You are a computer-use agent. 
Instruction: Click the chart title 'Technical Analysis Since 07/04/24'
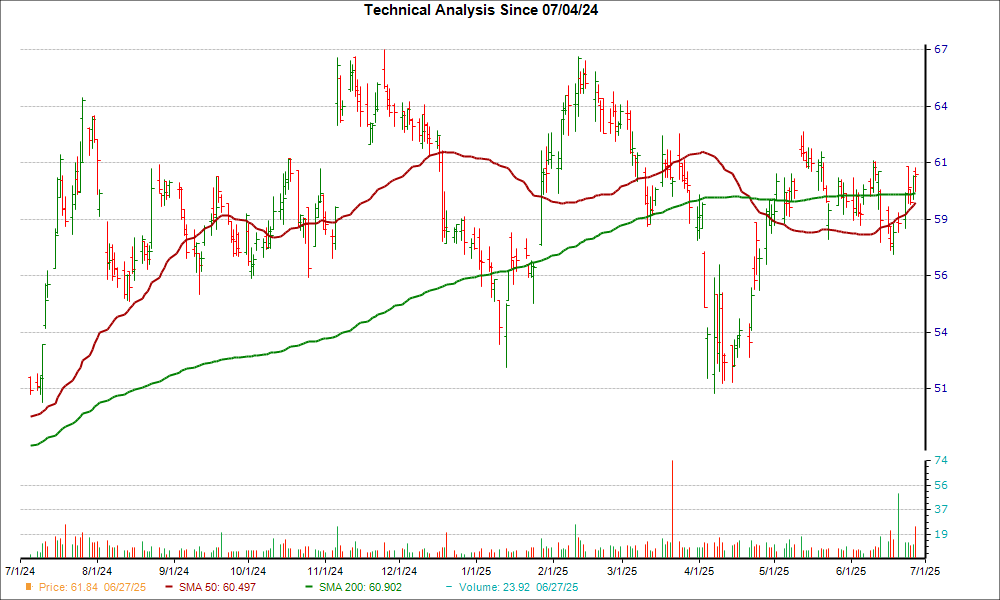[481, 10]
